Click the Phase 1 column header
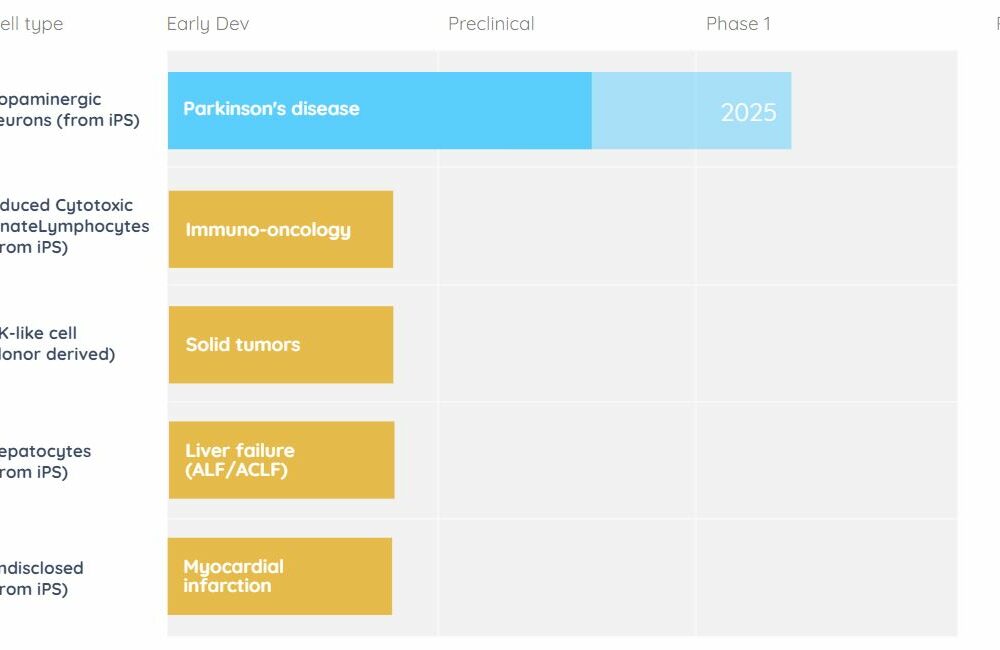The width and height of the screenshot is (1000, 650). 739,24
